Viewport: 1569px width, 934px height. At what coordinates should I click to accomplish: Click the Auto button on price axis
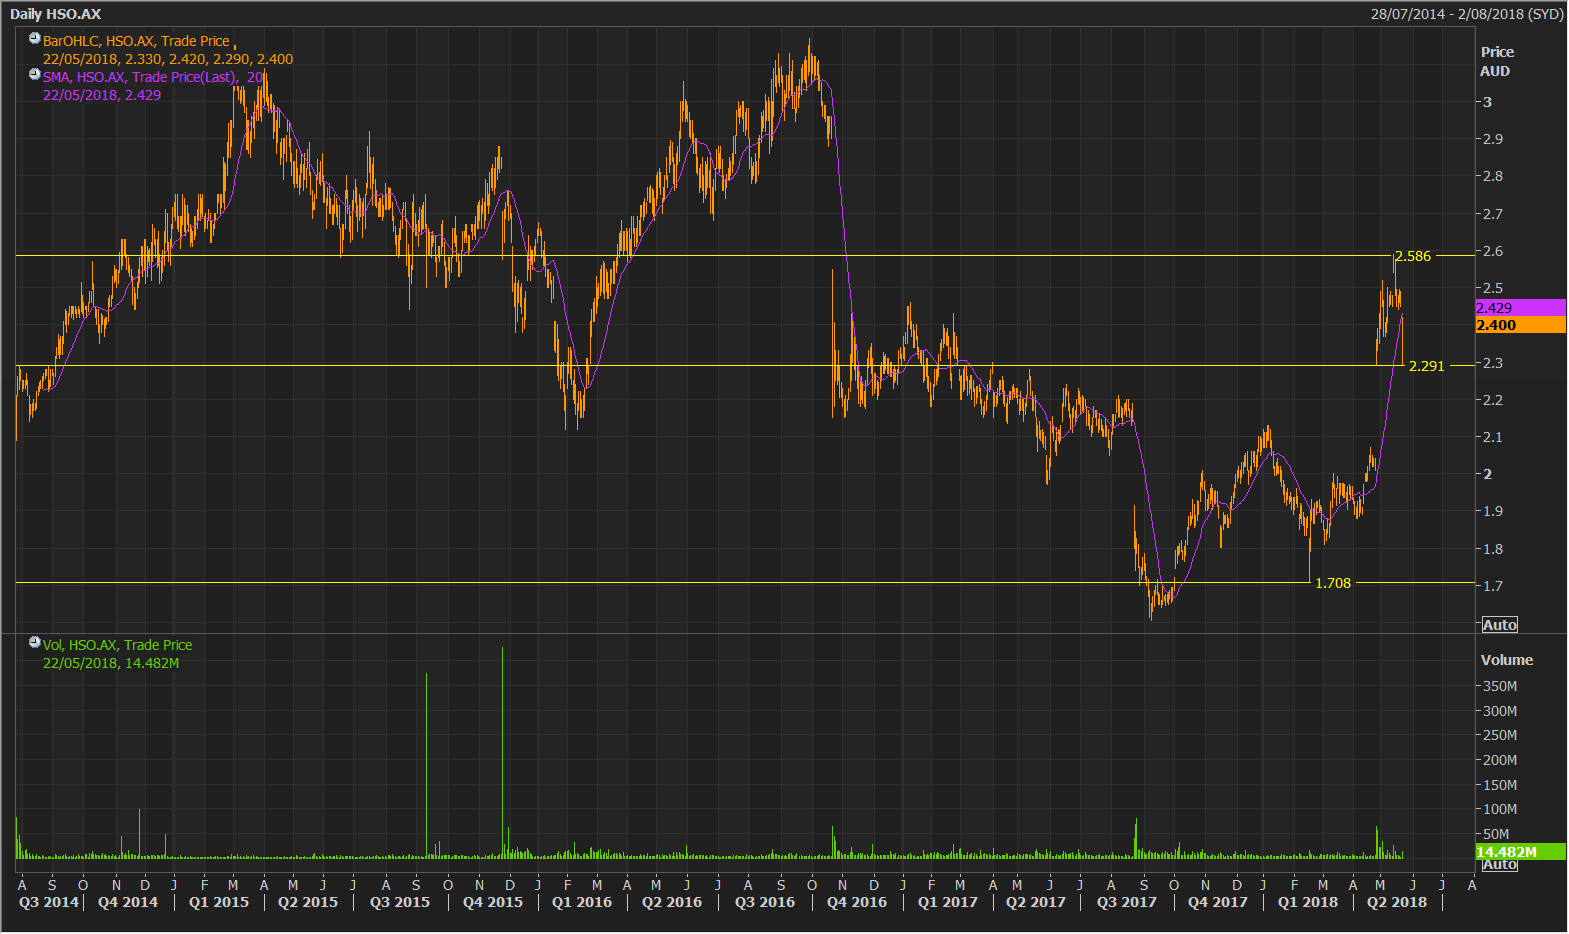coord(1499,625)
